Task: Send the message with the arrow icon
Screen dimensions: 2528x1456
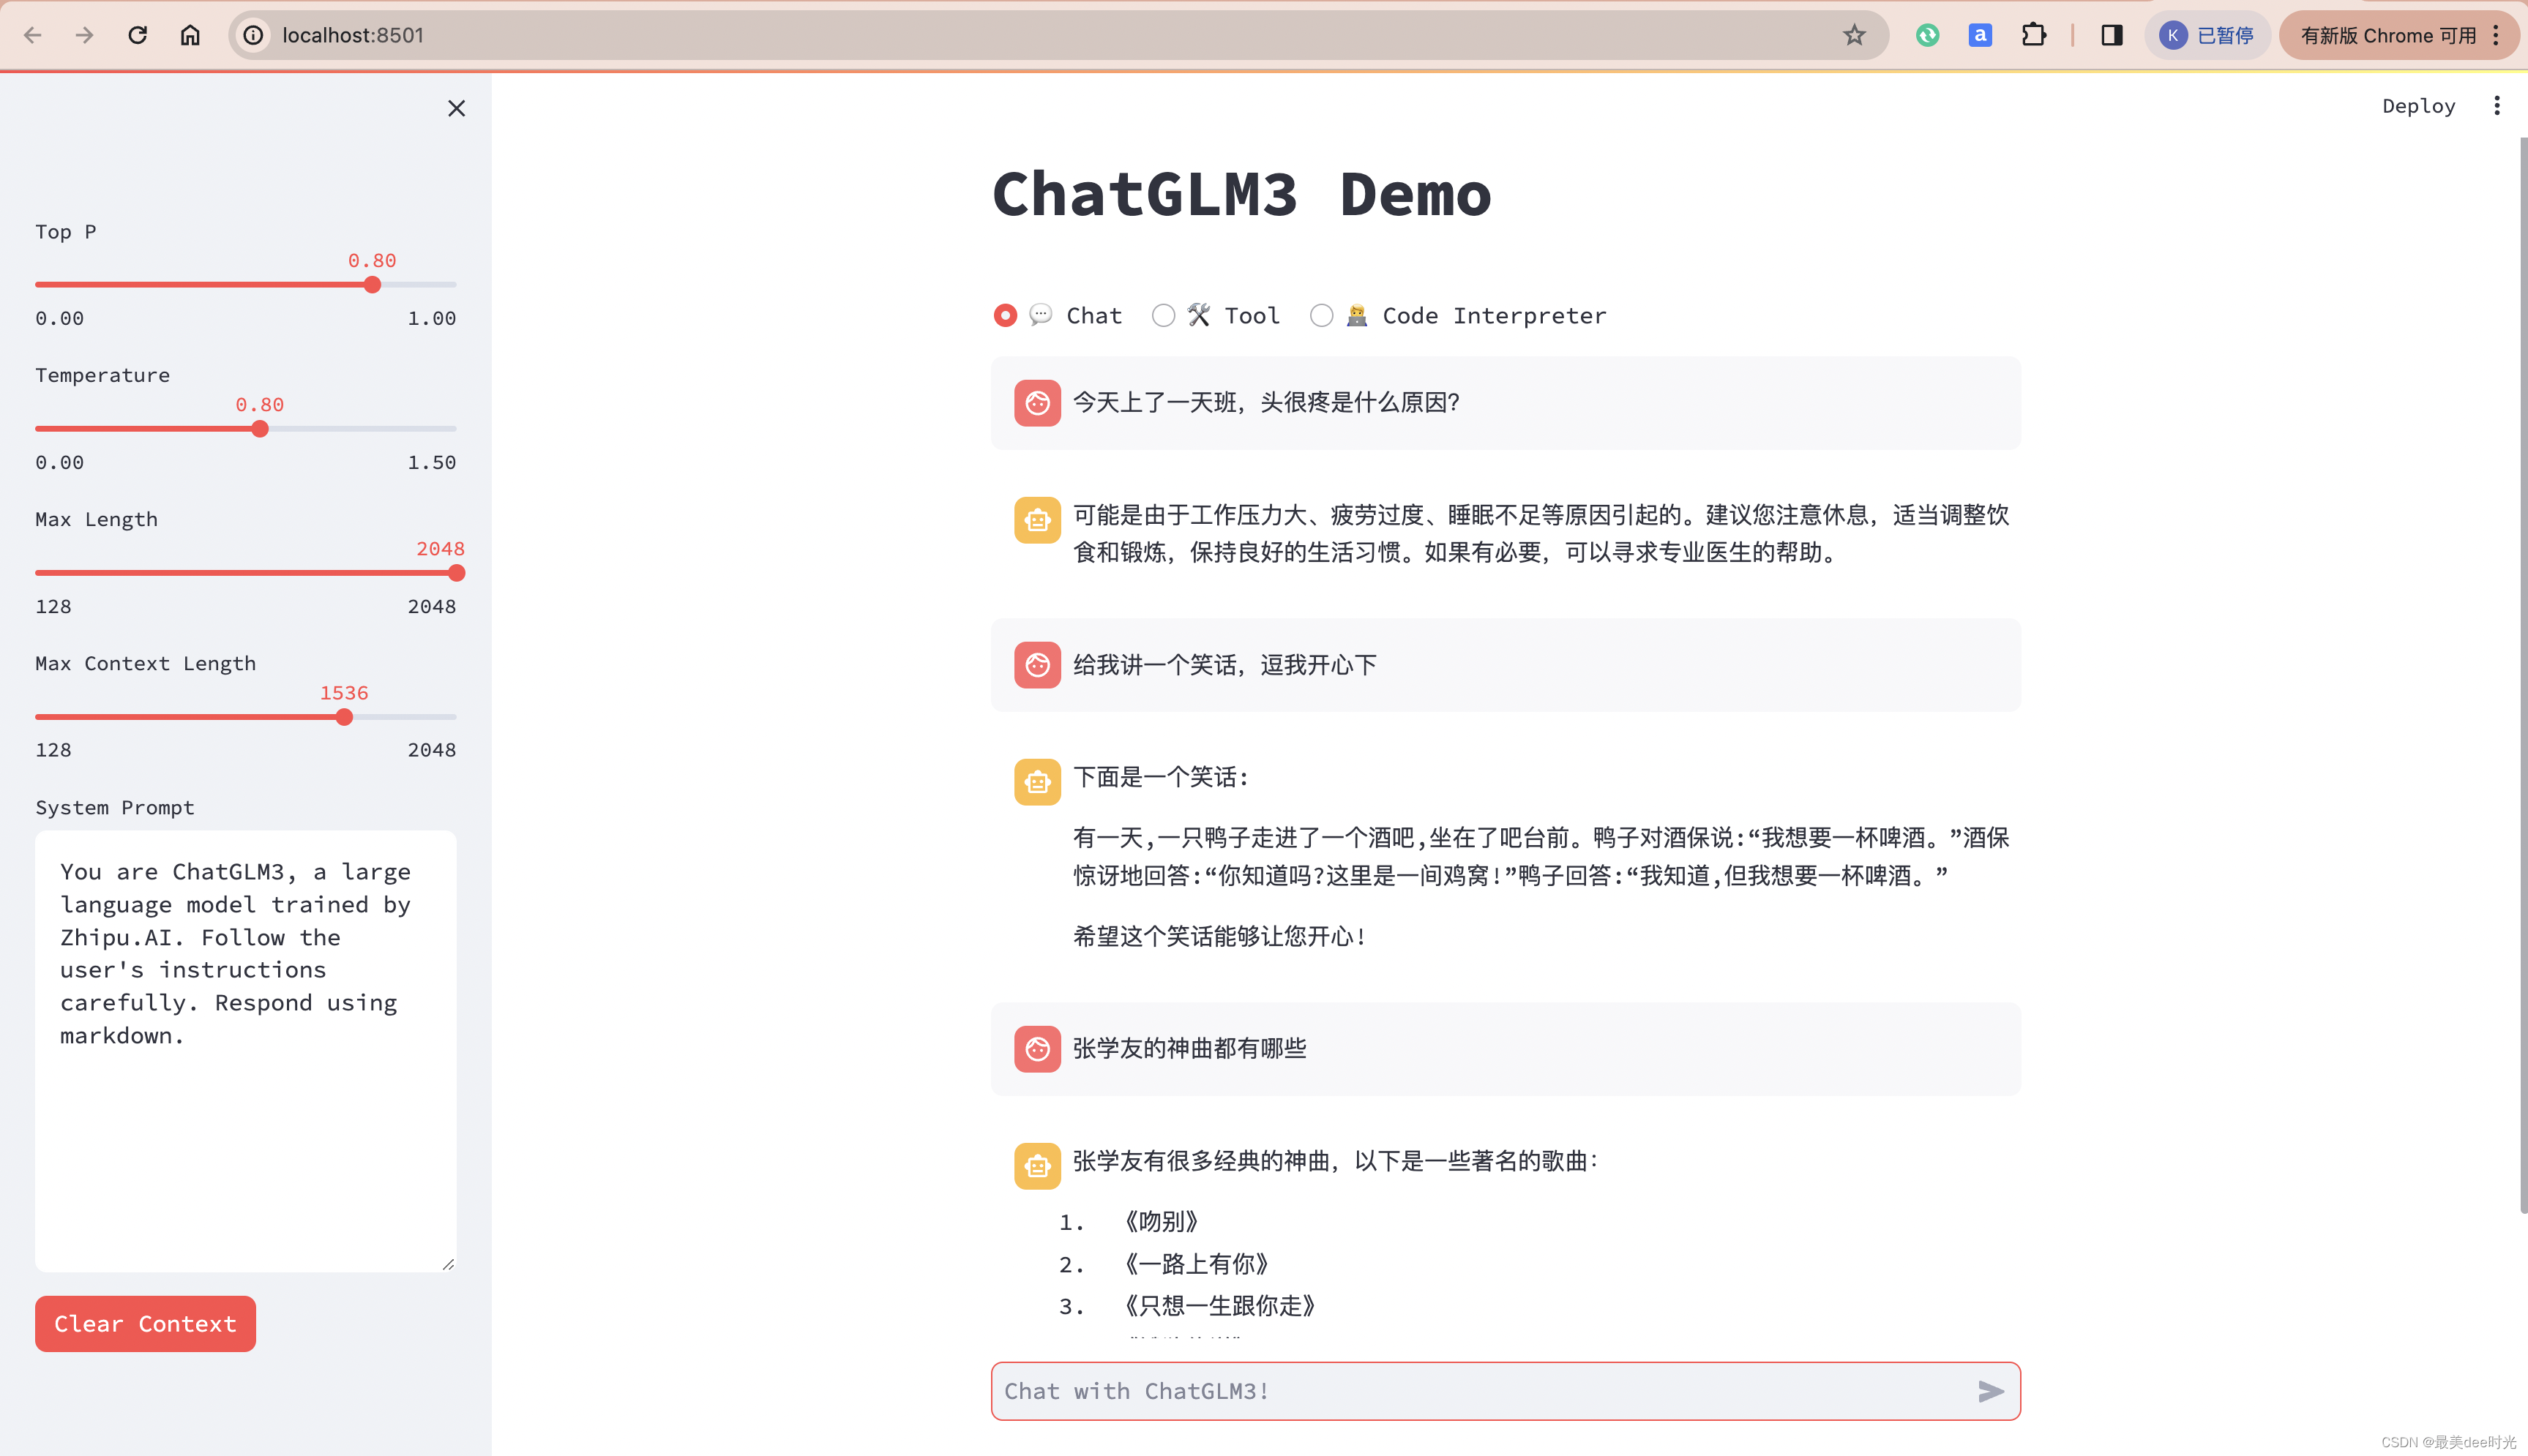Action: 1990,1391
